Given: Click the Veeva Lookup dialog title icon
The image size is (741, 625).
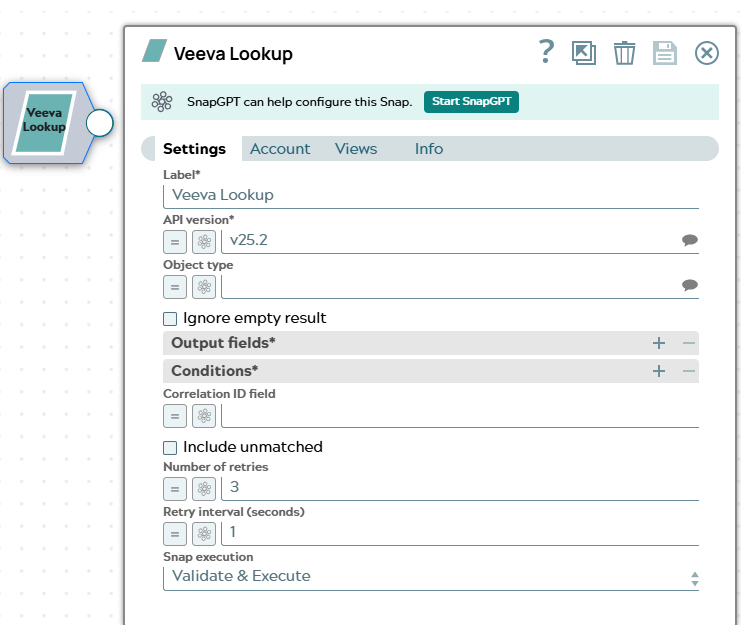Looking at the screenshot, I should coord(155,51).
